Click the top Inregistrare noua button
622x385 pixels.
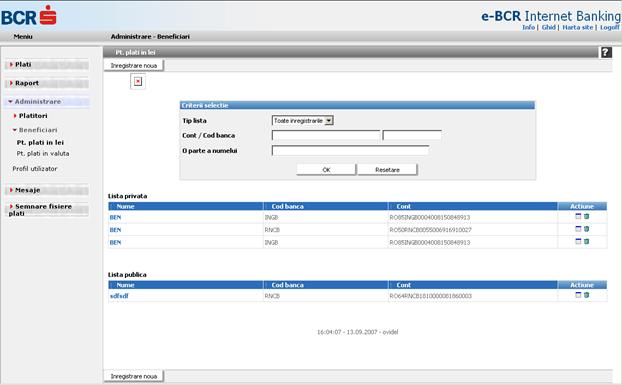134,65
